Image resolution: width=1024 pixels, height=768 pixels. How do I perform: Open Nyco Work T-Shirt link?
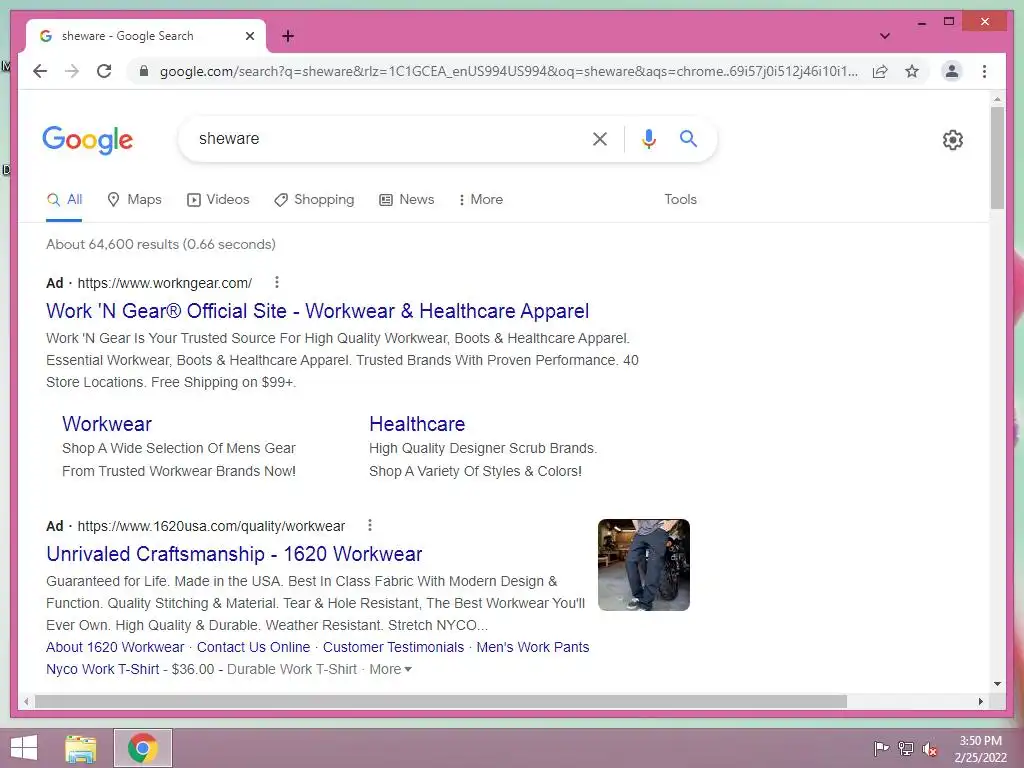(103, 669)
